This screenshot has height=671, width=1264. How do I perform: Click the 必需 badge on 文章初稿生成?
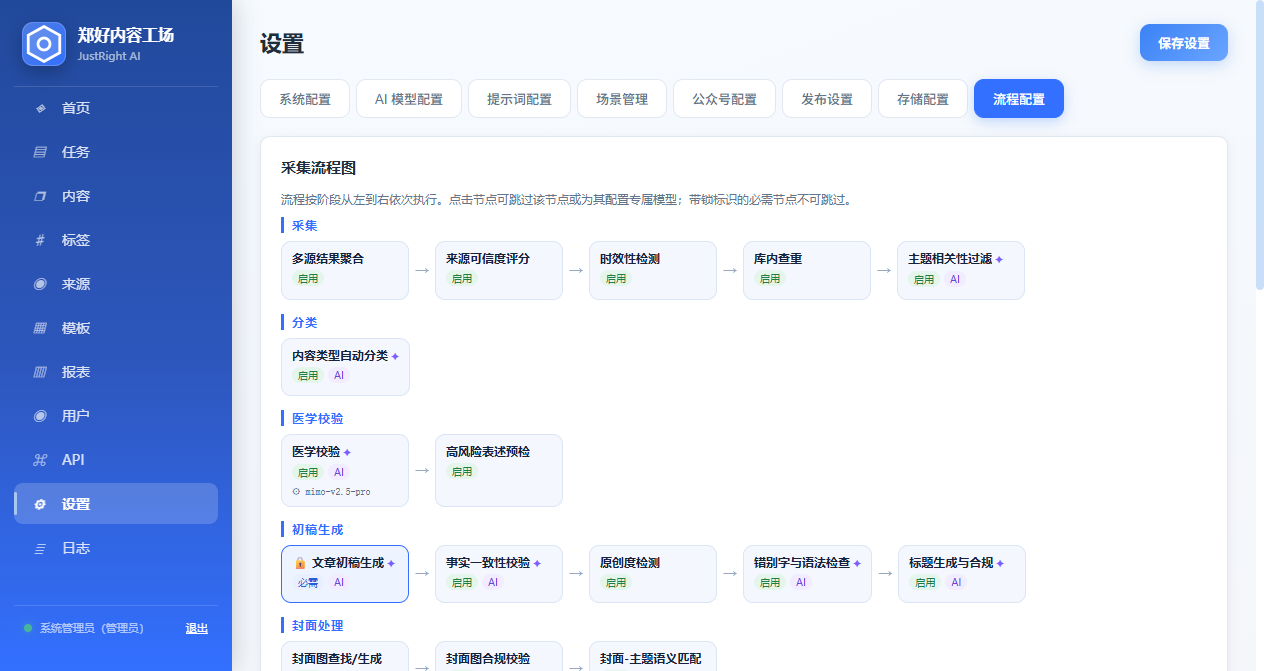pyautogui.click(x=307, y=583)
